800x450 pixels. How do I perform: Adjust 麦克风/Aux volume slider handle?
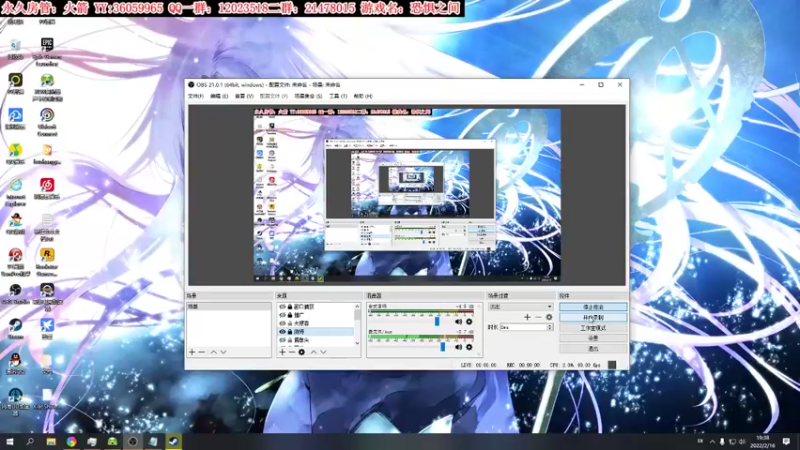(442, 347)
